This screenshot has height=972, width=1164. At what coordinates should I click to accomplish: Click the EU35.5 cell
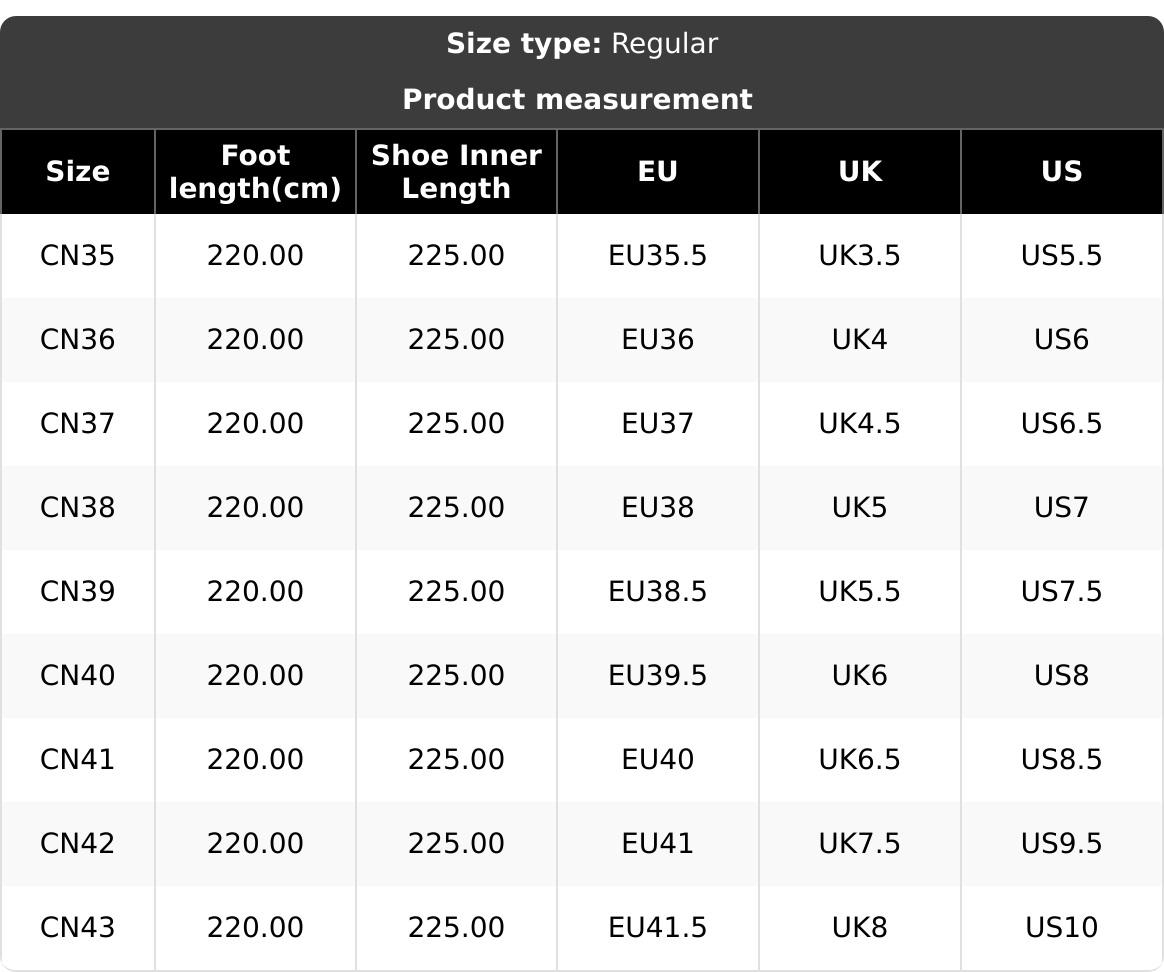(657, 256)
